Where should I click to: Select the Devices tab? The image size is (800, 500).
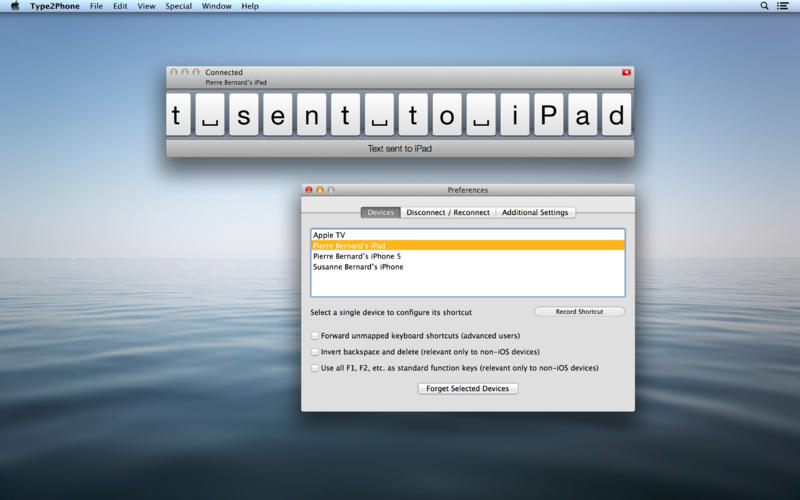click(381, 212)
